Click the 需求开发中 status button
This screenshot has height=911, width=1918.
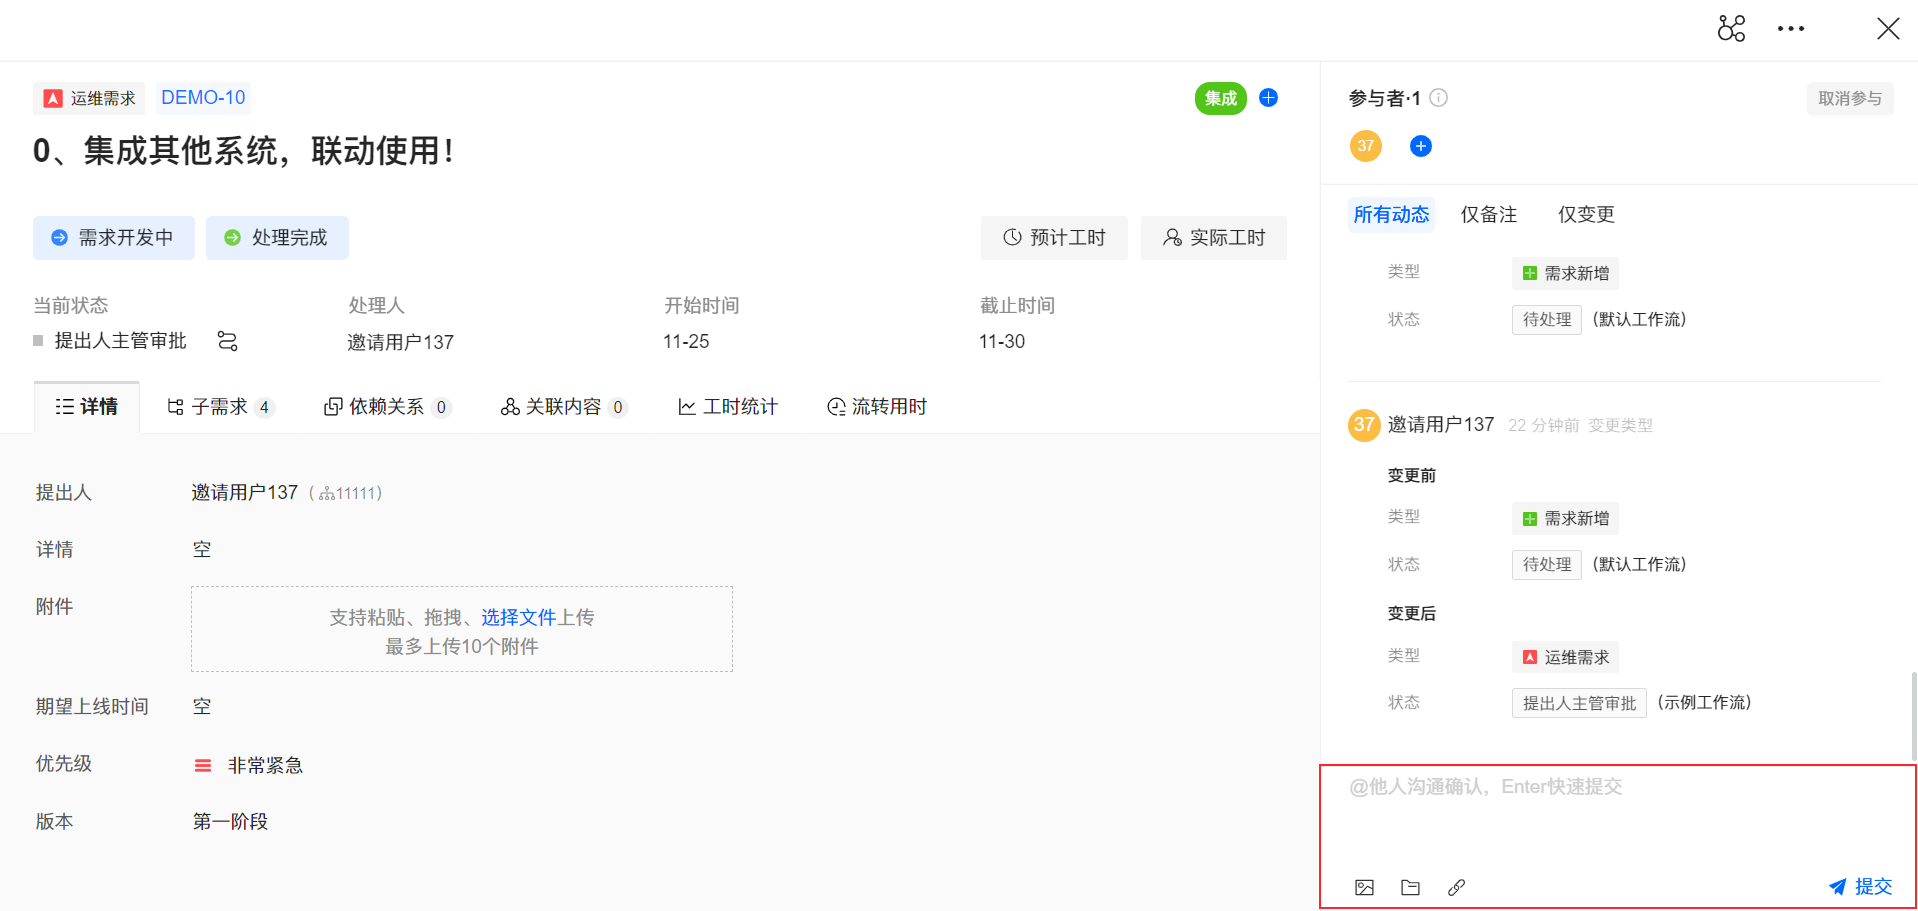pyautogui.click(x=114, y=238)
